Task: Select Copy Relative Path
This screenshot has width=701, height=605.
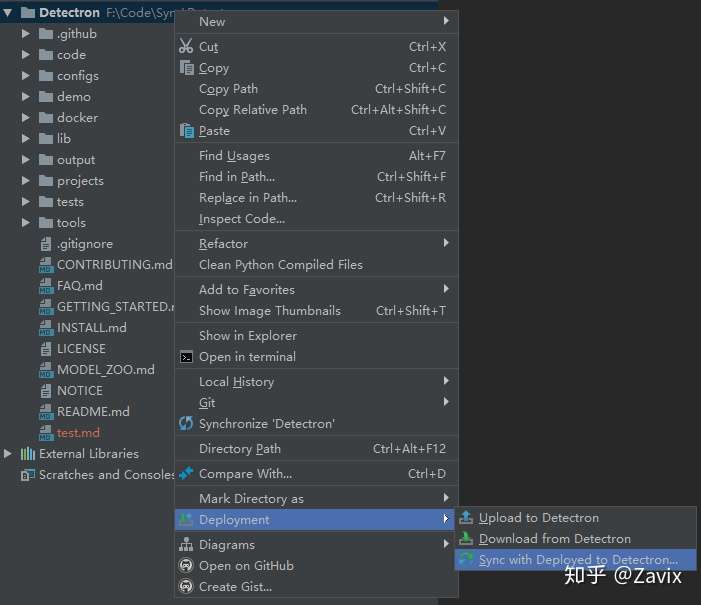Action: 317,110
